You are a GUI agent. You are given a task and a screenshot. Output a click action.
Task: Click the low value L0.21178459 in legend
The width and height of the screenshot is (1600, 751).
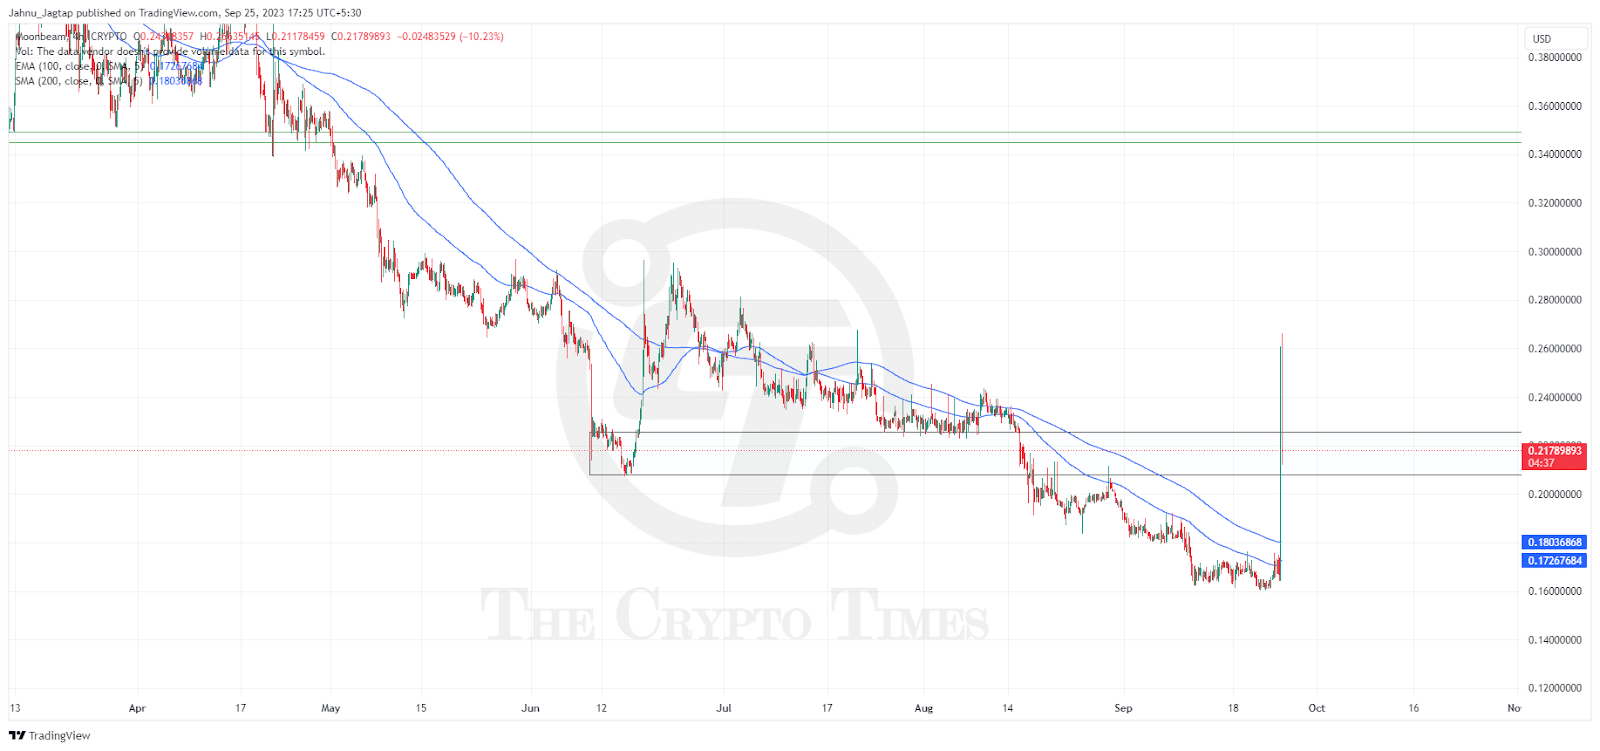(295, 37)
